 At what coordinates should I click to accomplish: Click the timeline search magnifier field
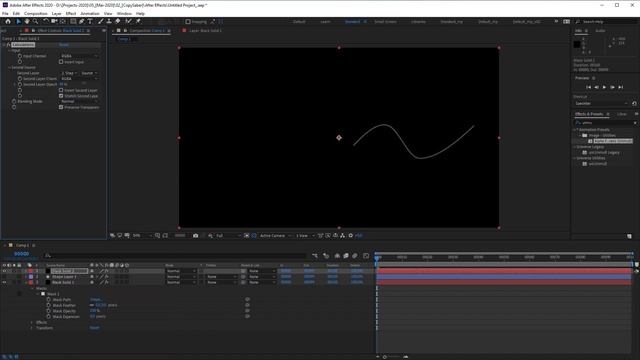click(176, 256)
